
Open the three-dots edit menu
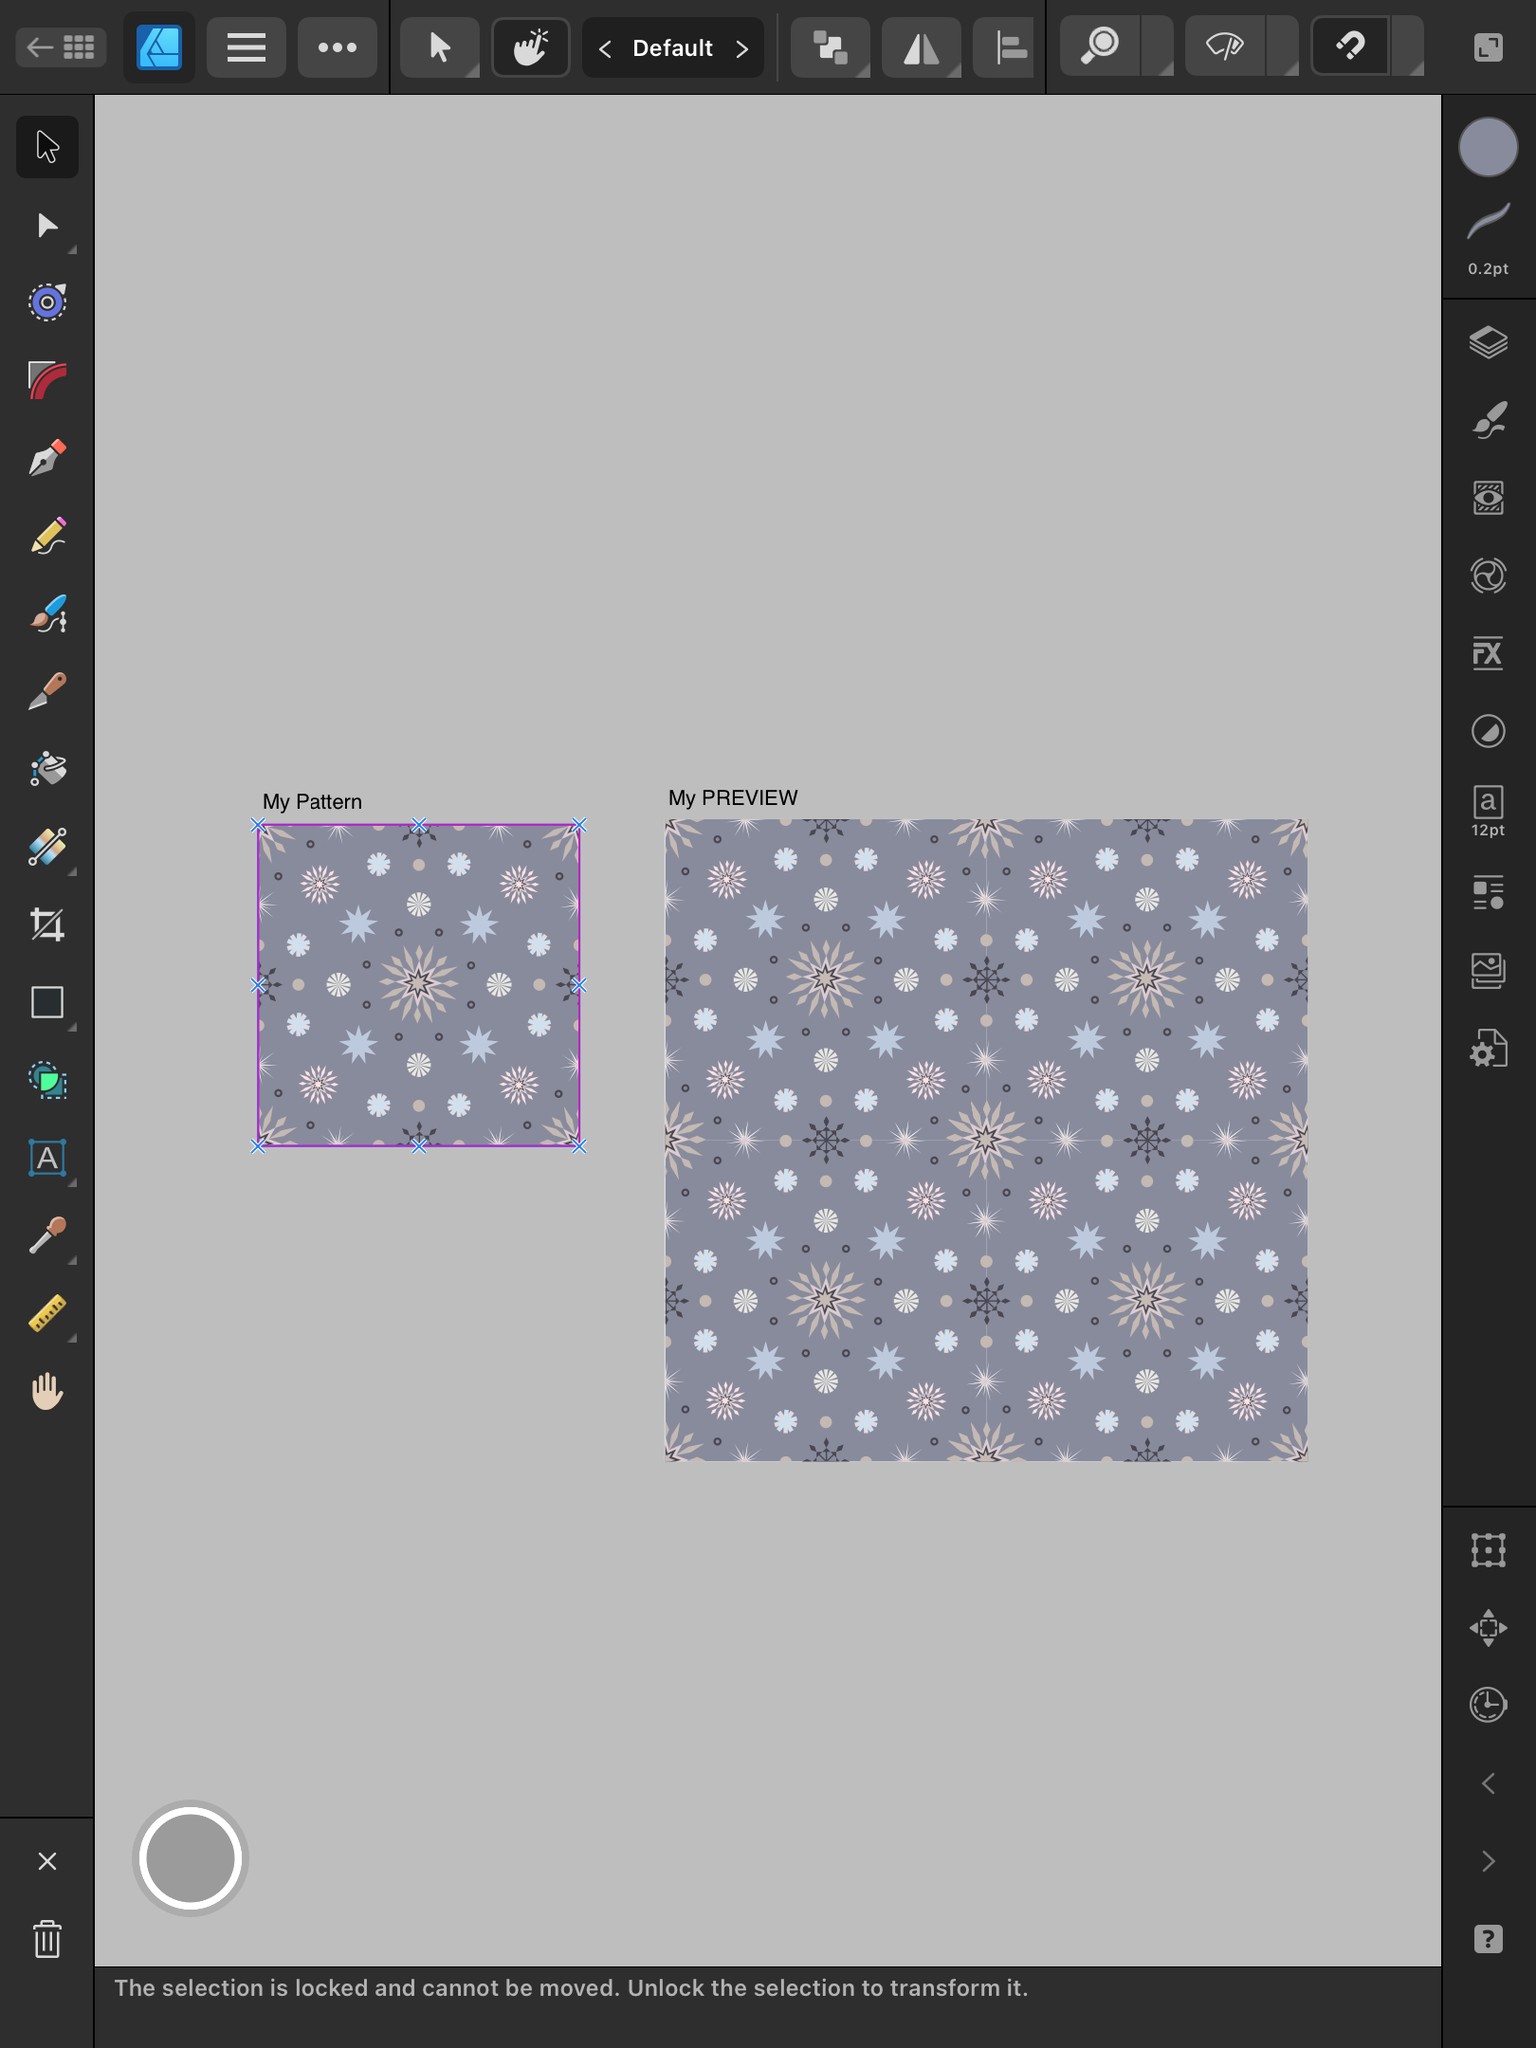337,47
